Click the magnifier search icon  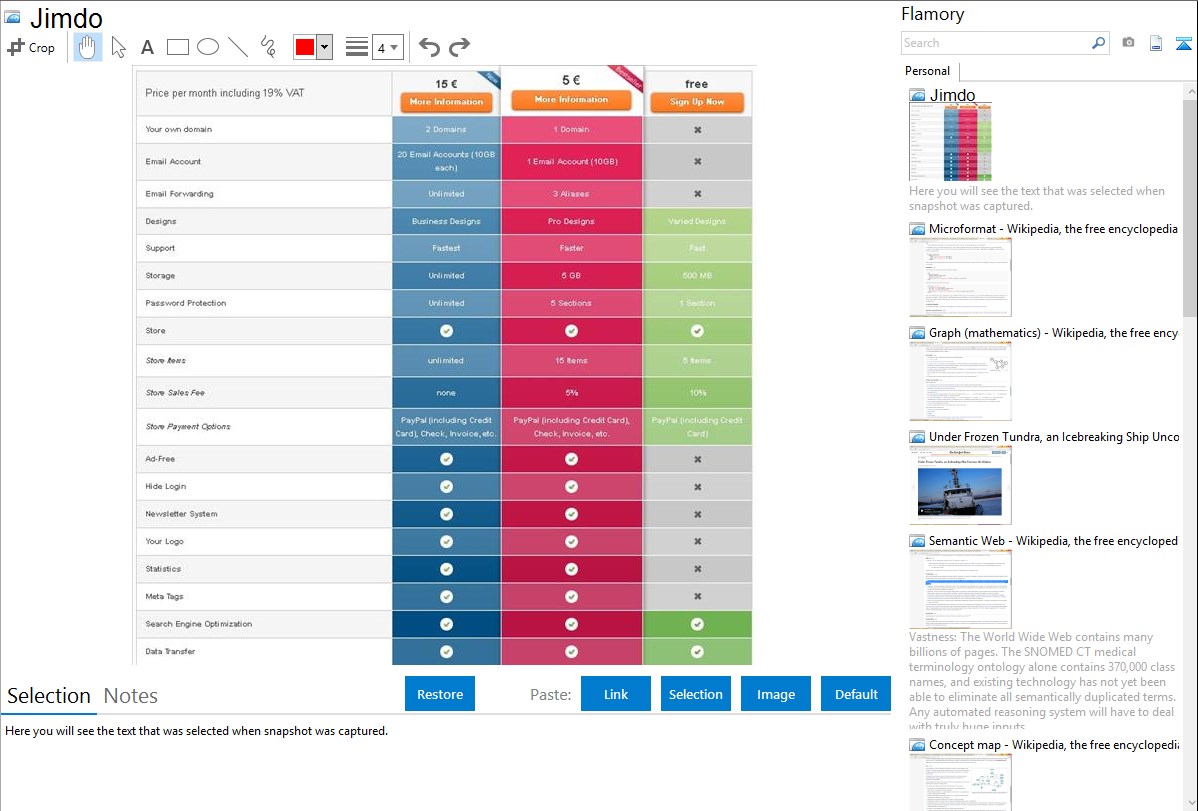(x=1099, y=43)
